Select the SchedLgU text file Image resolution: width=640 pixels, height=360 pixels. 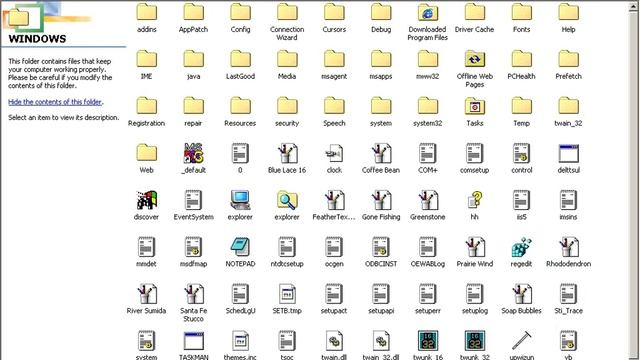pyautogui.click(x=240, y=294)
